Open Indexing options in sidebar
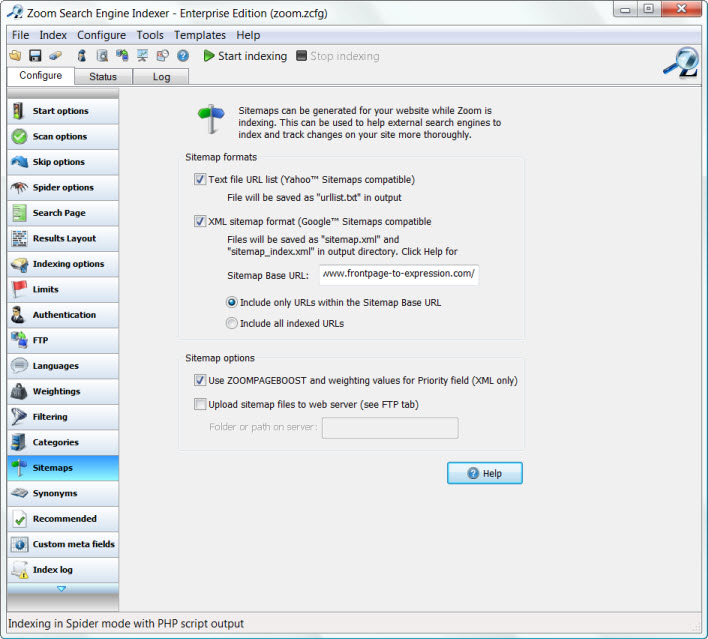This screenshot has width=708, height=639. click(63, 264)
